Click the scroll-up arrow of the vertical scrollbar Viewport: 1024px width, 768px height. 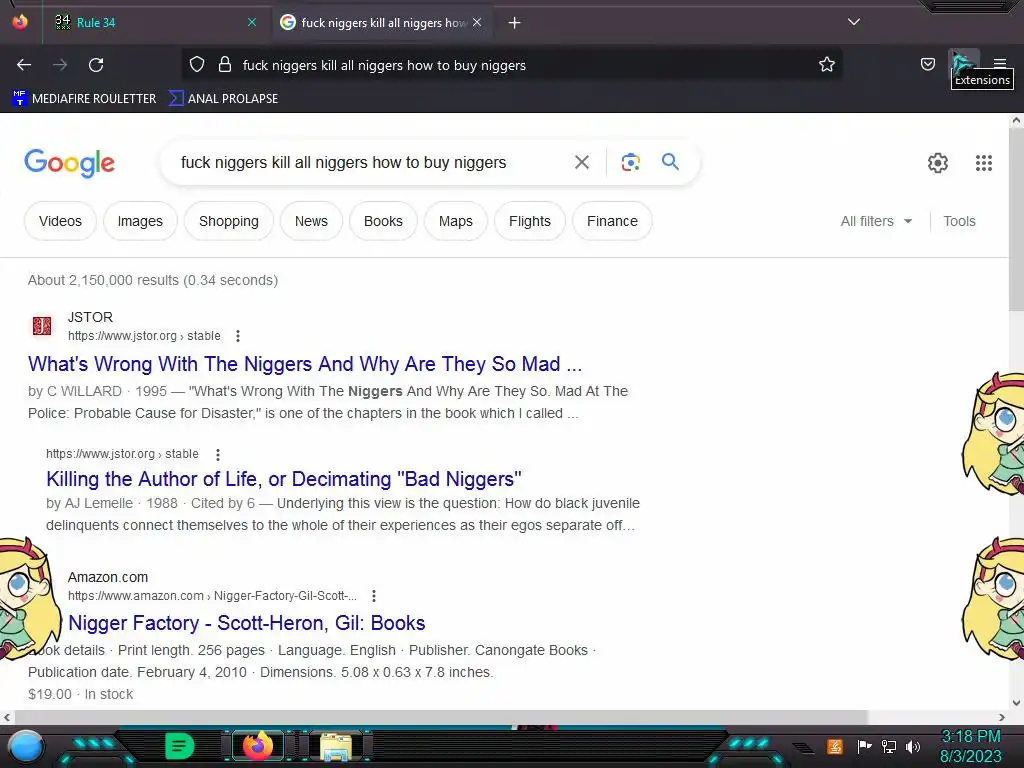1016,120
